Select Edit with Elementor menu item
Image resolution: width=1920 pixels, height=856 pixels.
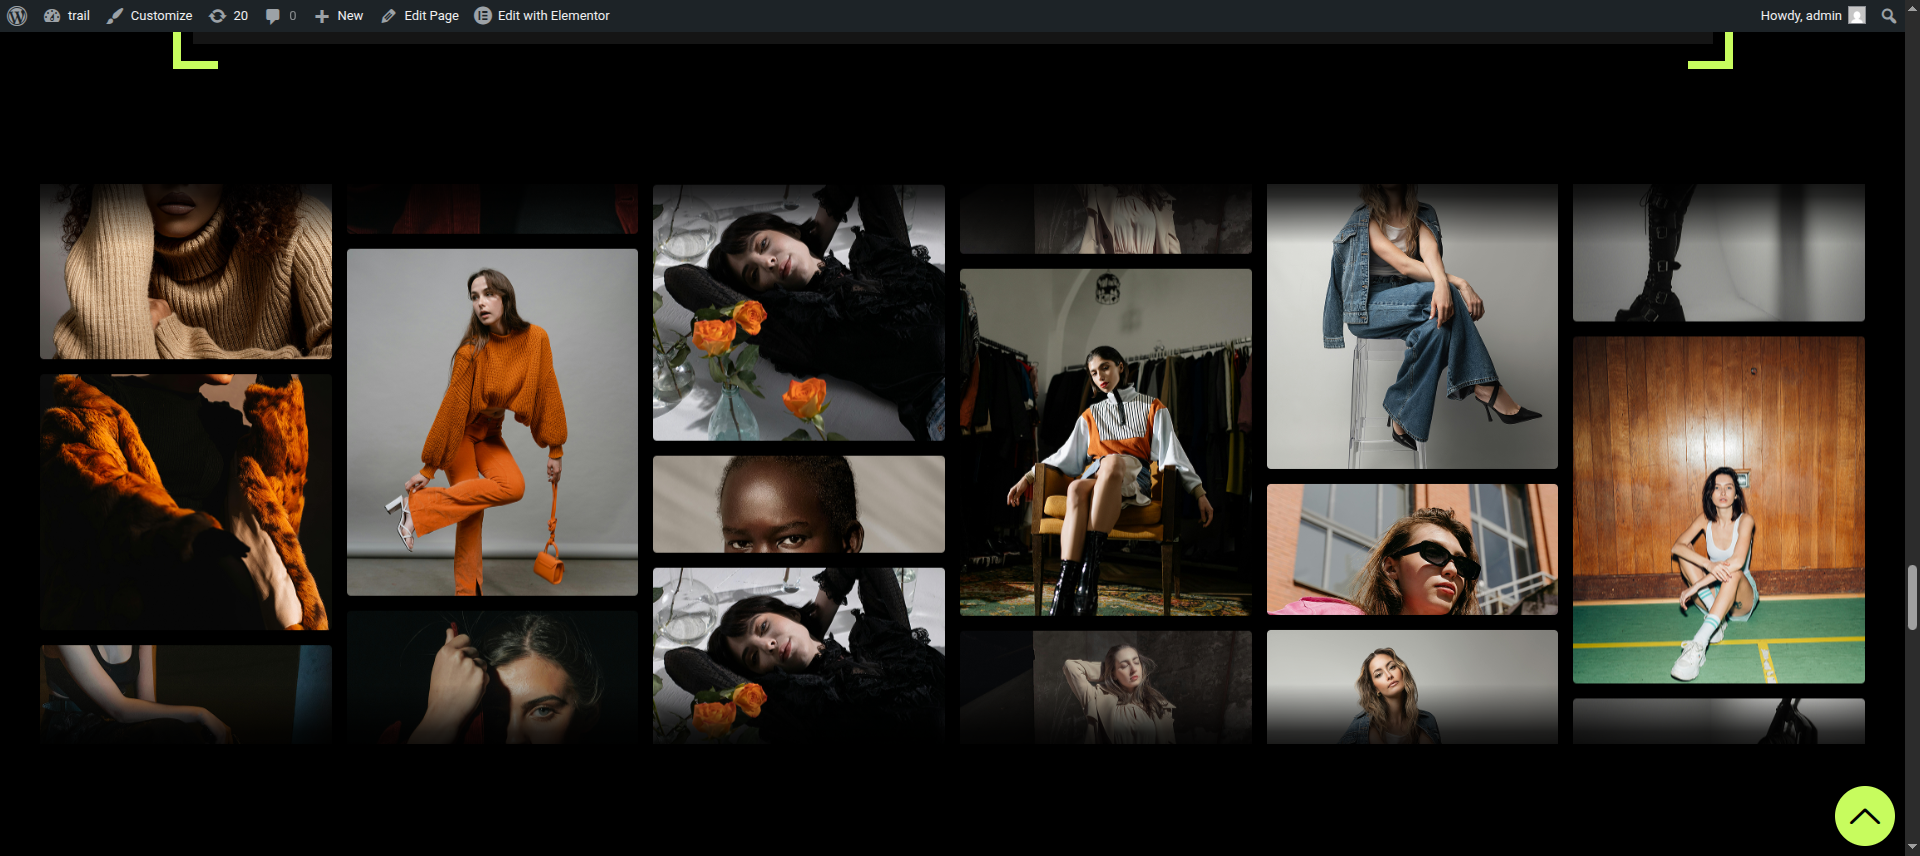553,16
